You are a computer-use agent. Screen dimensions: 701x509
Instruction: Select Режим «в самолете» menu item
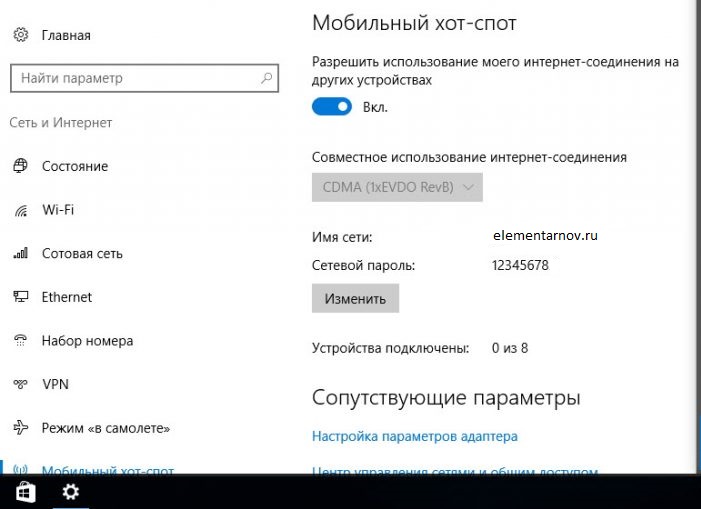click(105, 428)
